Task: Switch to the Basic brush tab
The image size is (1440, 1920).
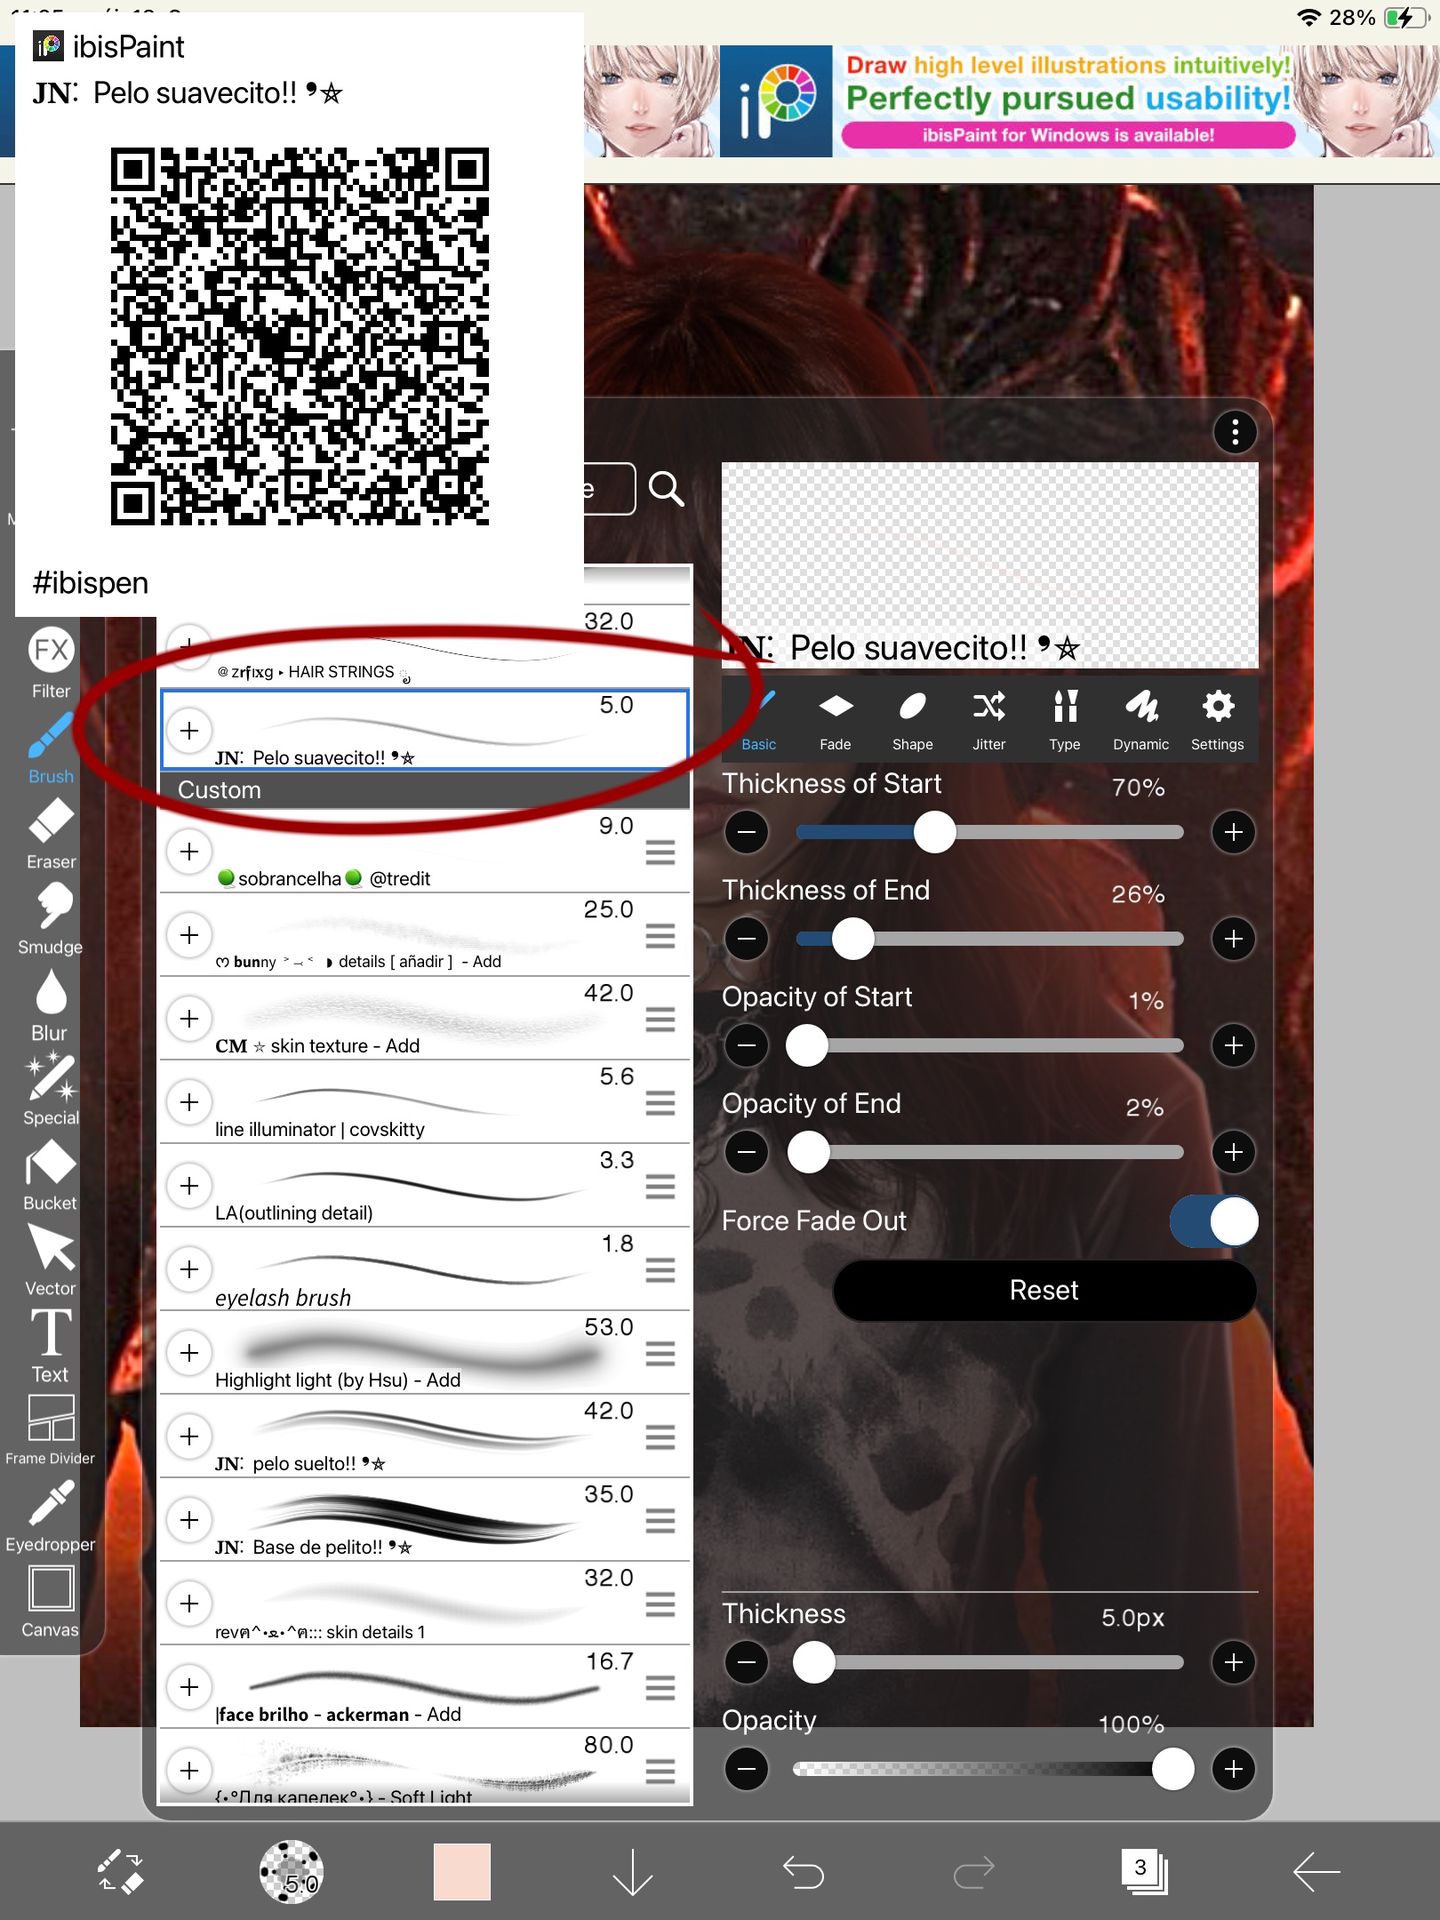Action: (x=759, y=719)
